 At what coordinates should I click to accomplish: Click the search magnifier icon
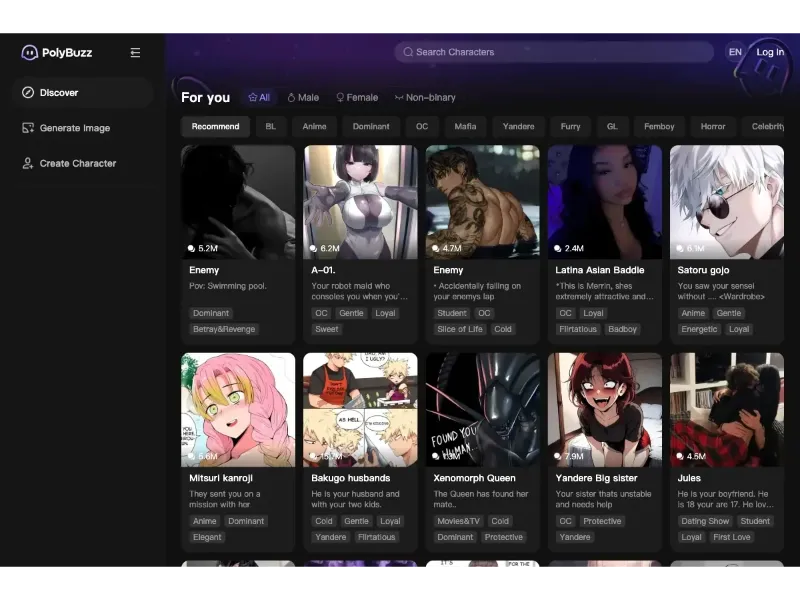tap(408, 52)
